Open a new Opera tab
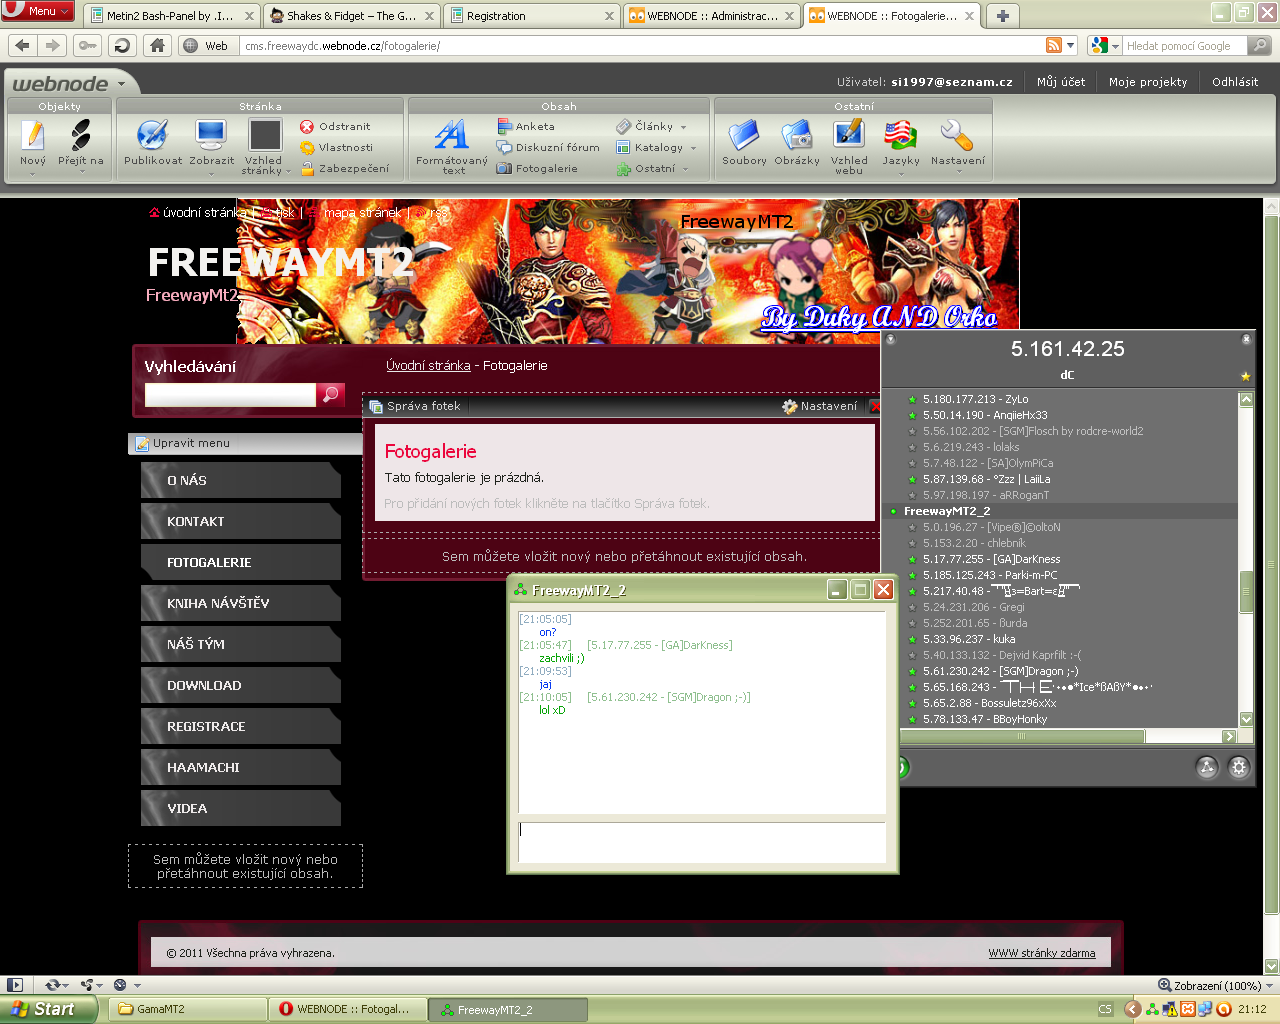The height and width of the screenshot is (1024, 1280). pyautogui.click(x=1002, y=15)
